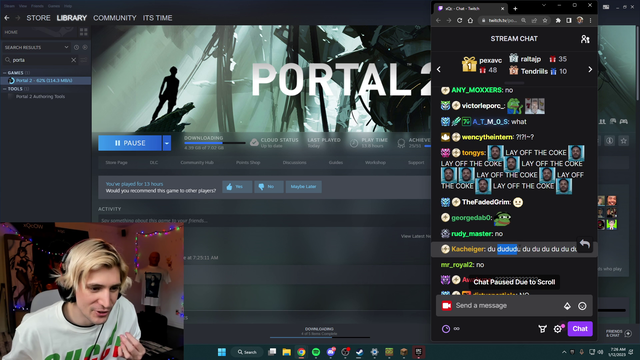This screenshot has width=640, height=360.
Task: Open the emote picker smiley icon
Action: pyautogui.click(x=582, y=306)
